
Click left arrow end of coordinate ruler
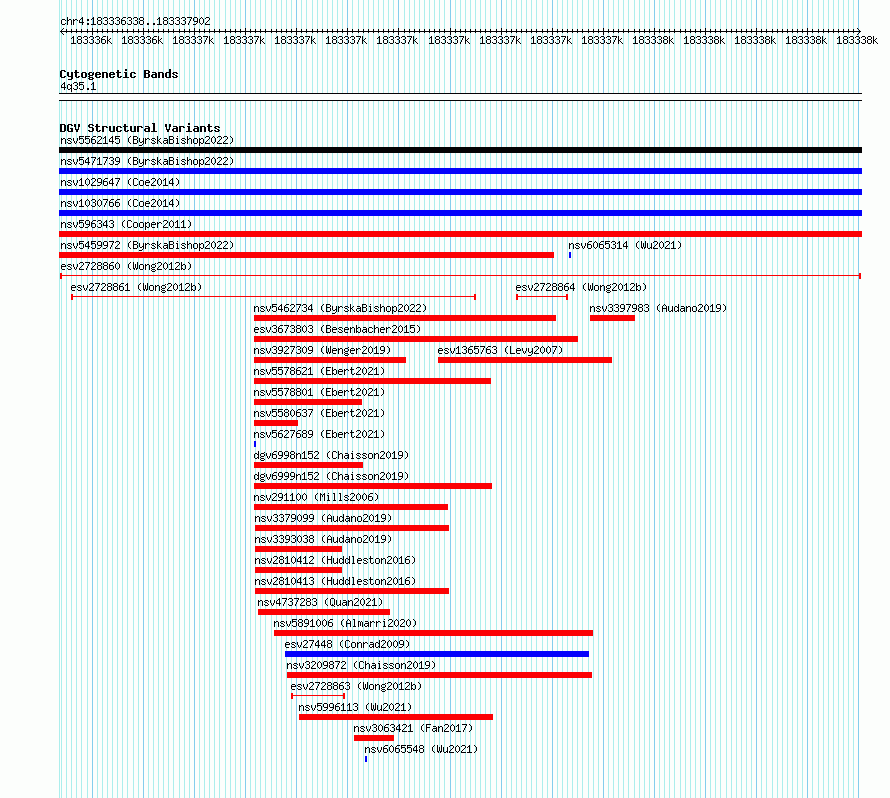62,31
